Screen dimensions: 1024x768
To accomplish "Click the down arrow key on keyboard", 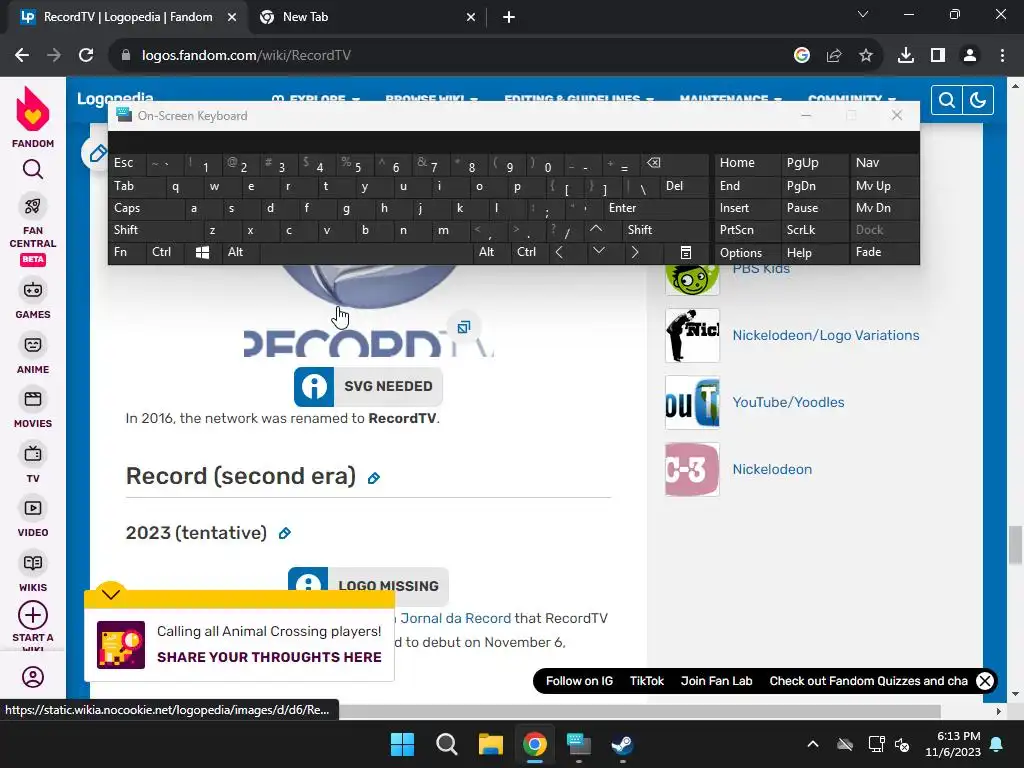I will click(x=598, y=252).
